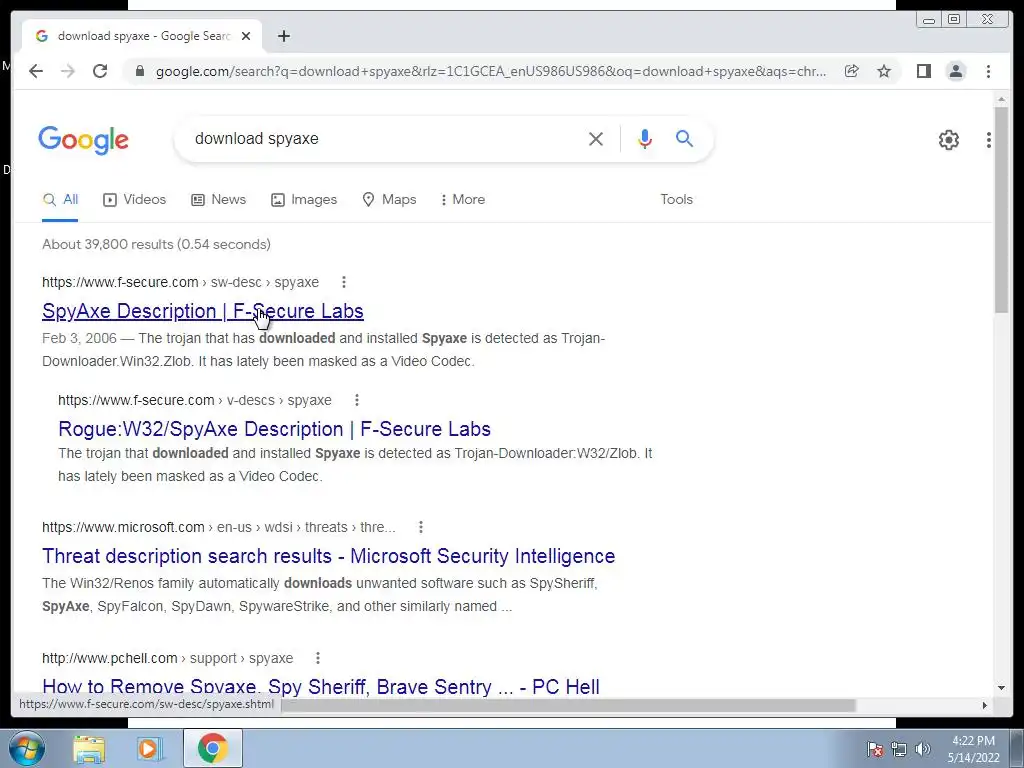The image size is (1024, 768).
Task: Open the volume speaker tray icon
Action: (922, 749)
